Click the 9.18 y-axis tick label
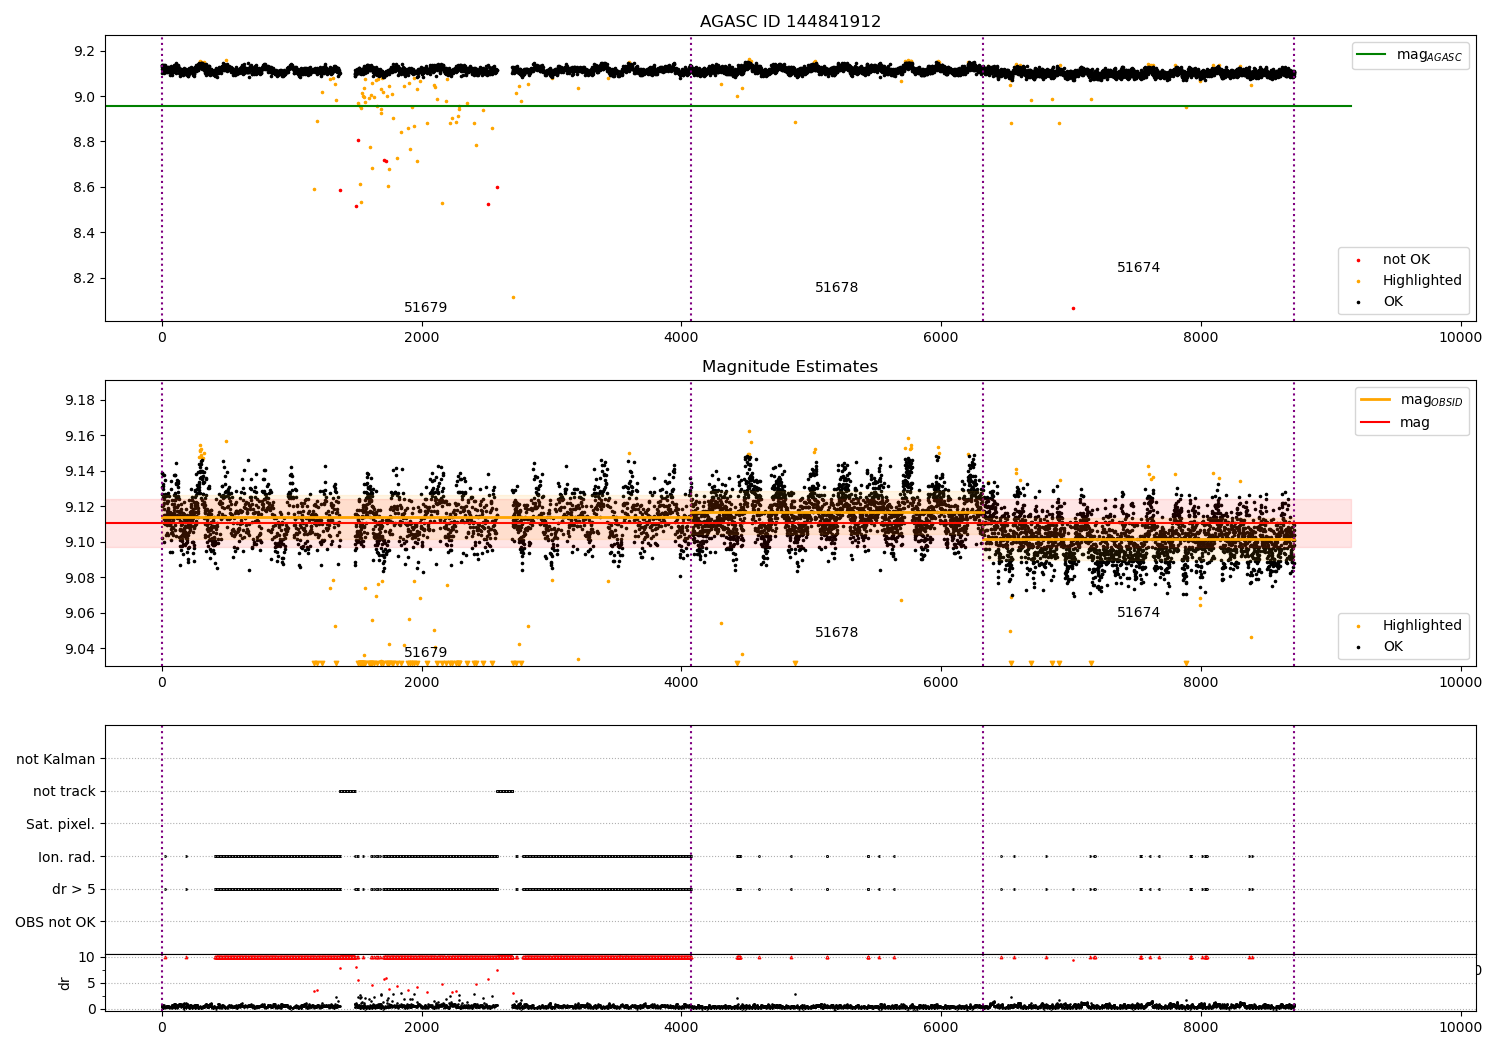Image resolution: width=1500 pixels, height=1050 pixels. point(81,401)
